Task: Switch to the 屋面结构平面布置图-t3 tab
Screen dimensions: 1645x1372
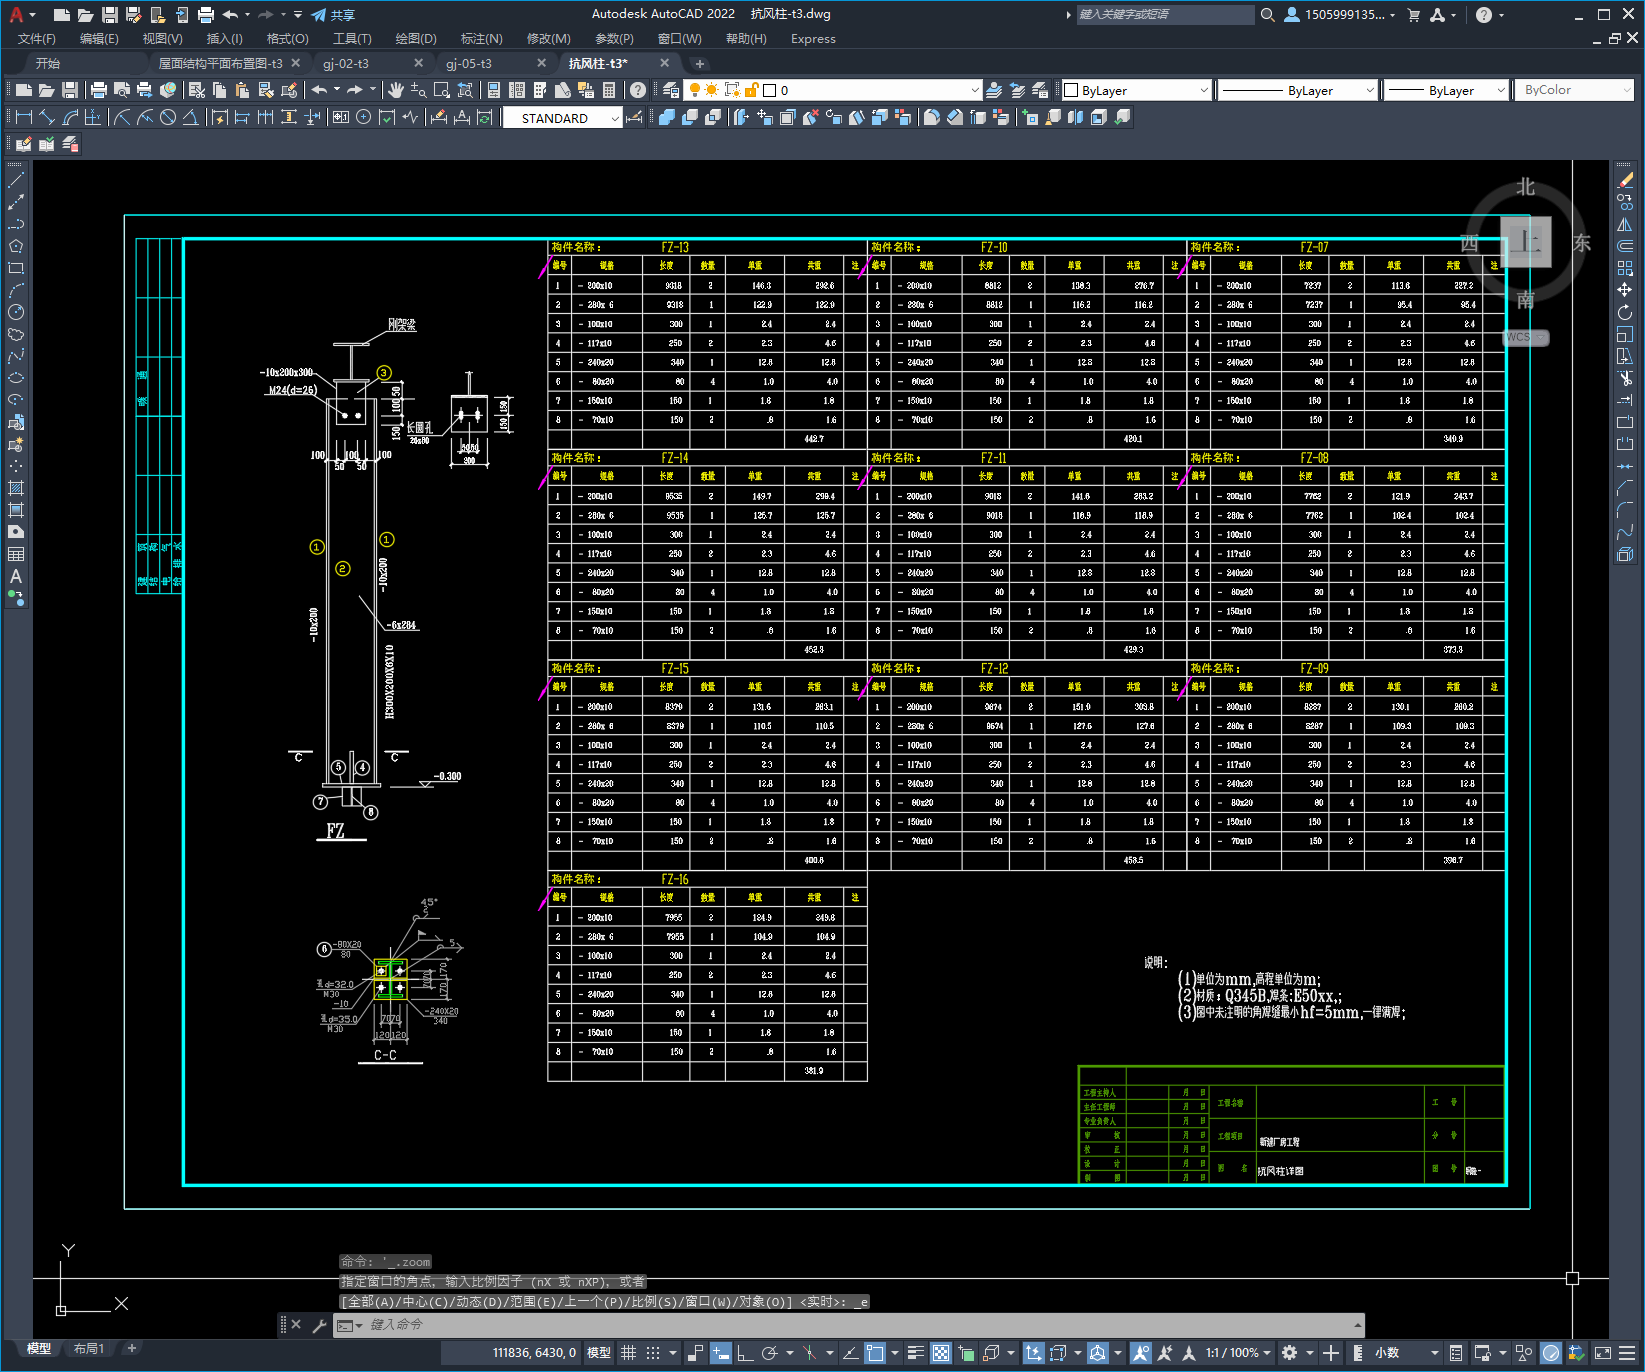Action: point(221,63)
